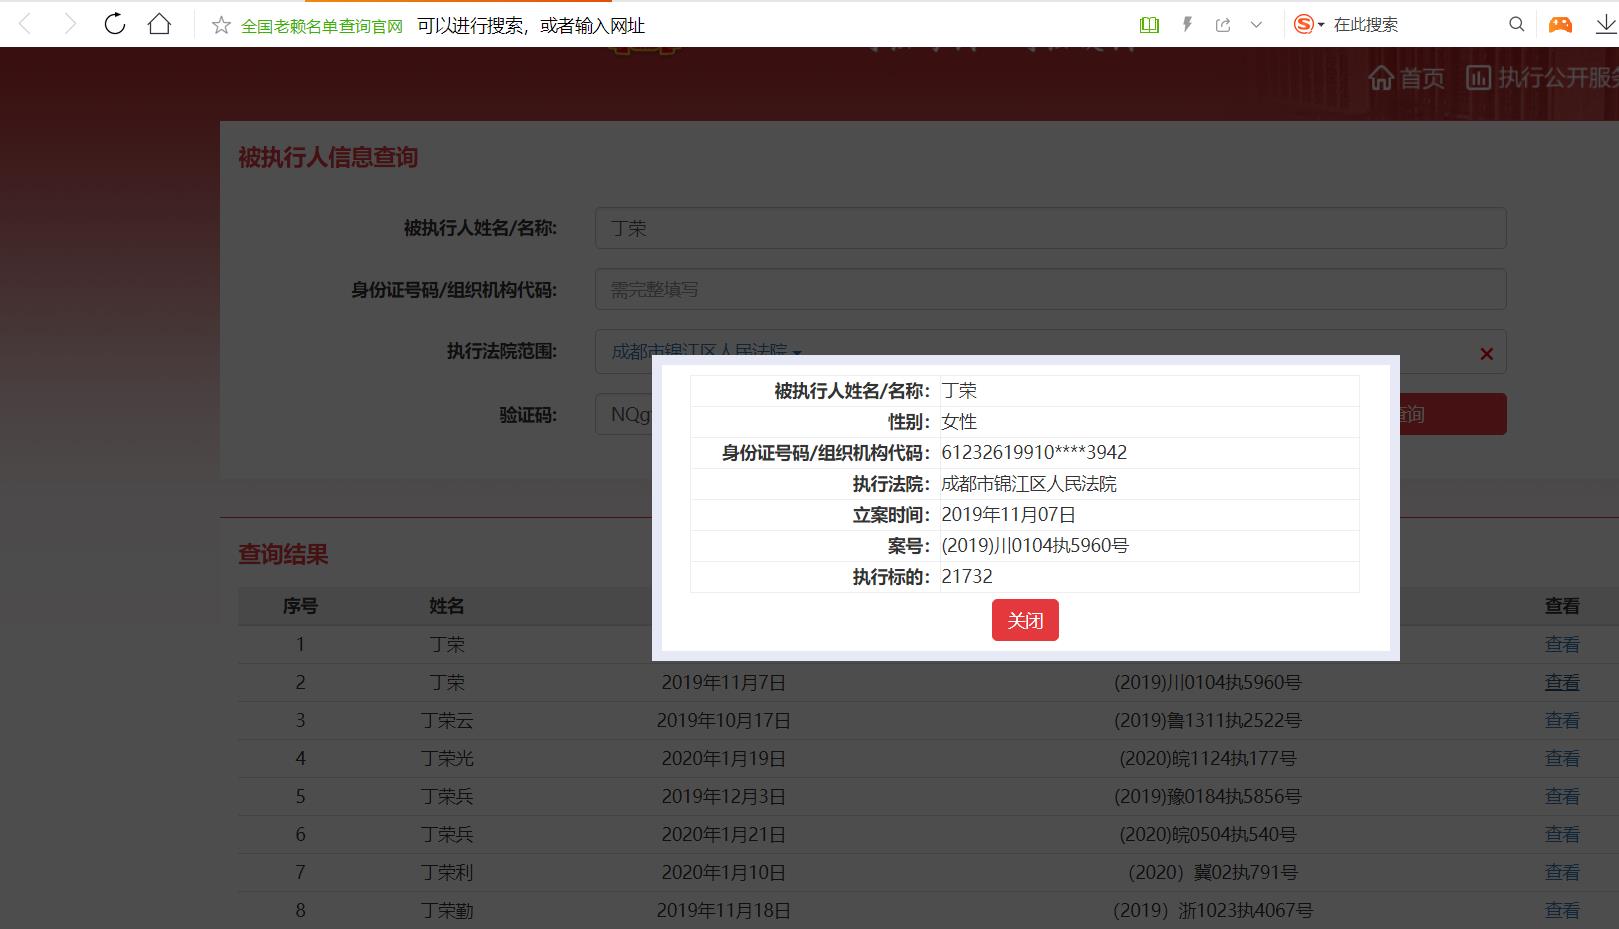This screenshot has width=1619, height=929.
Task: Click the lightning speed mode icon
Action: (x=1187, y=25)
